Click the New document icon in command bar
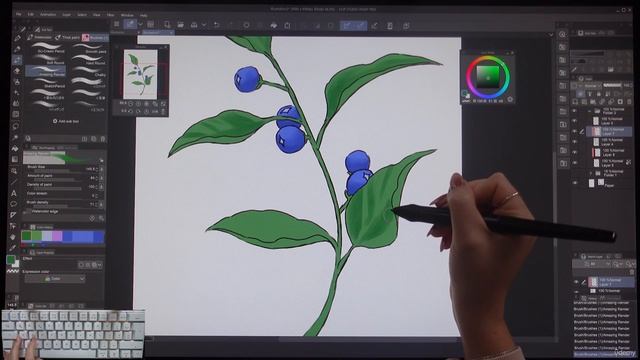The height and width of the screenshot is (360, 640). (167, 25)
